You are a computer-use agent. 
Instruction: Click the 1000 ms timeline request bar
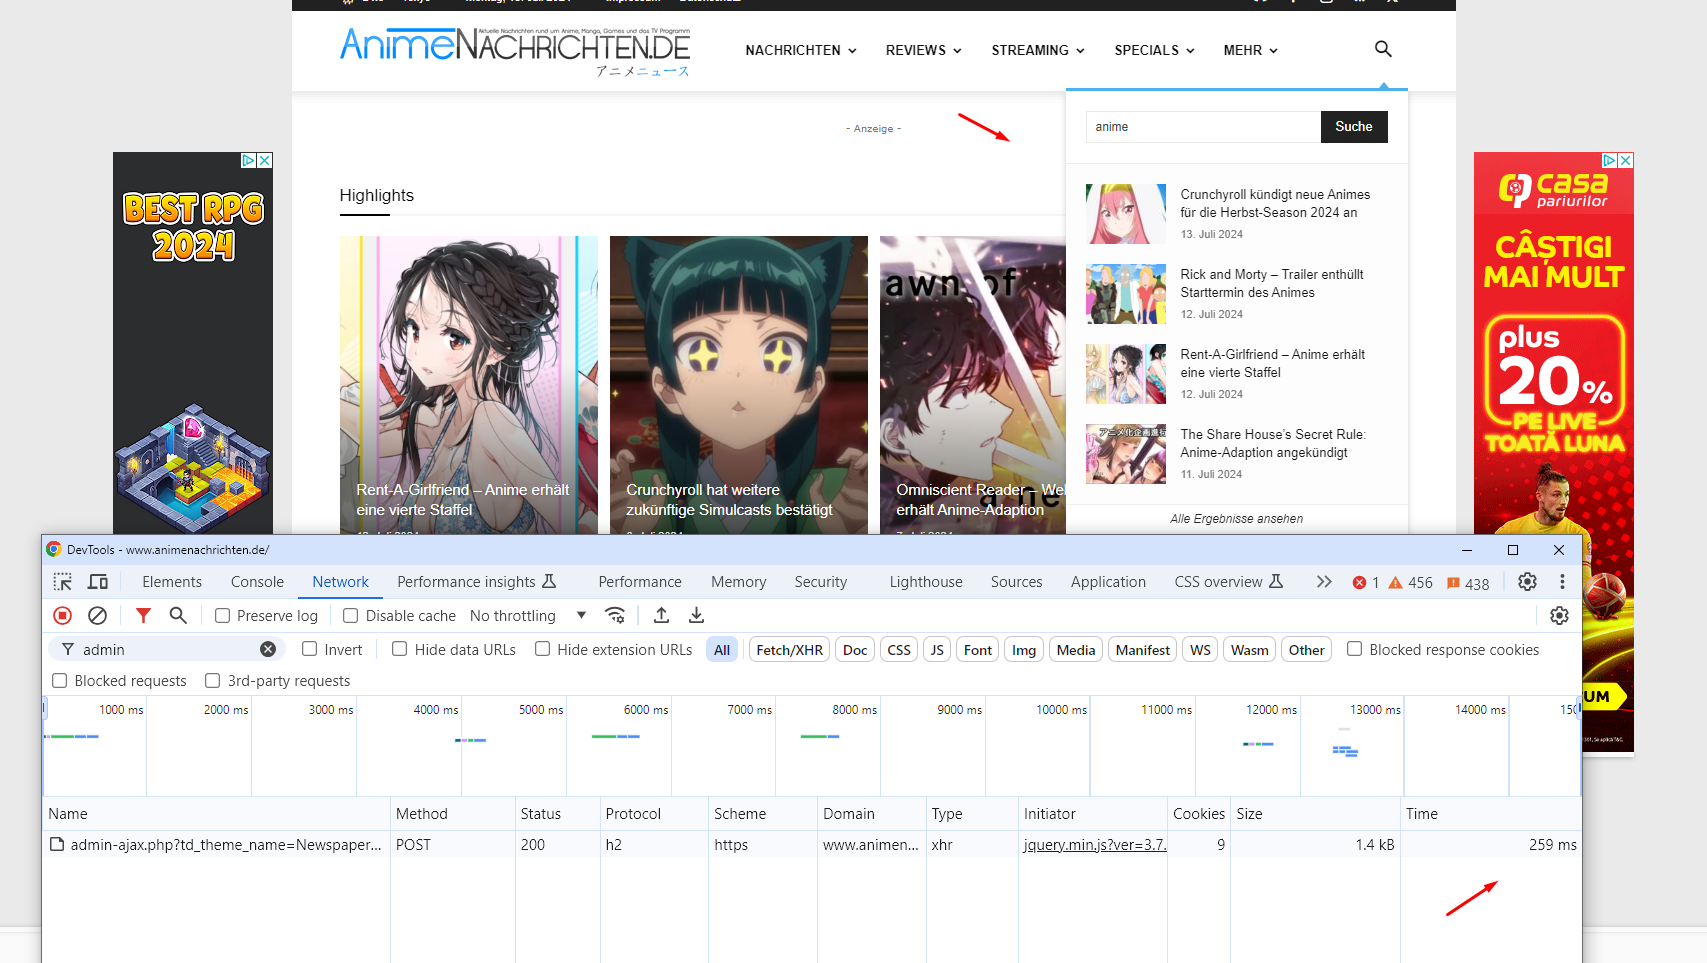pyautogui.click(x=72, y=737)
